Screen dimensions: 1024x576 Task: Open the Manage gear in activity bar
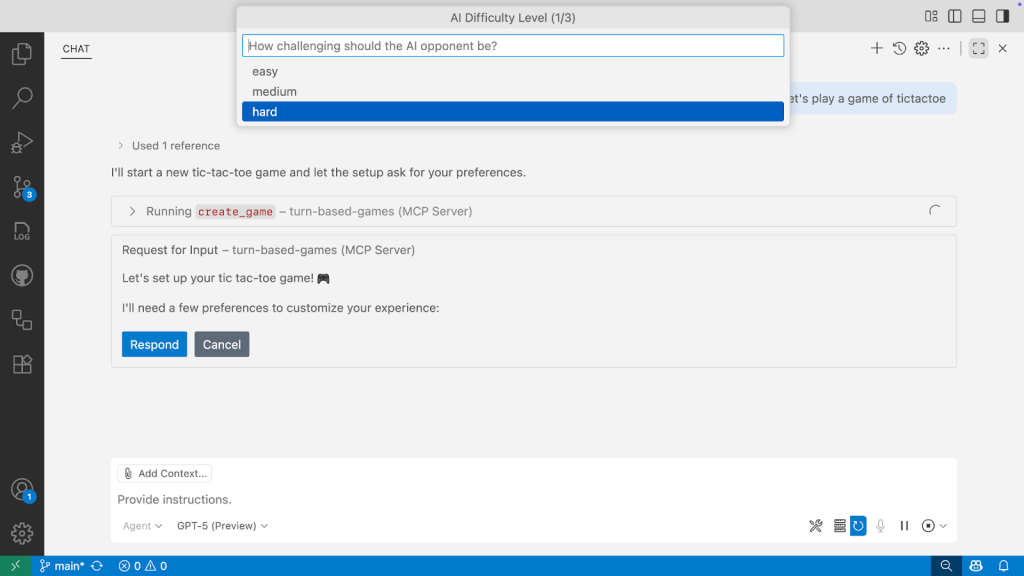point(22,534)
